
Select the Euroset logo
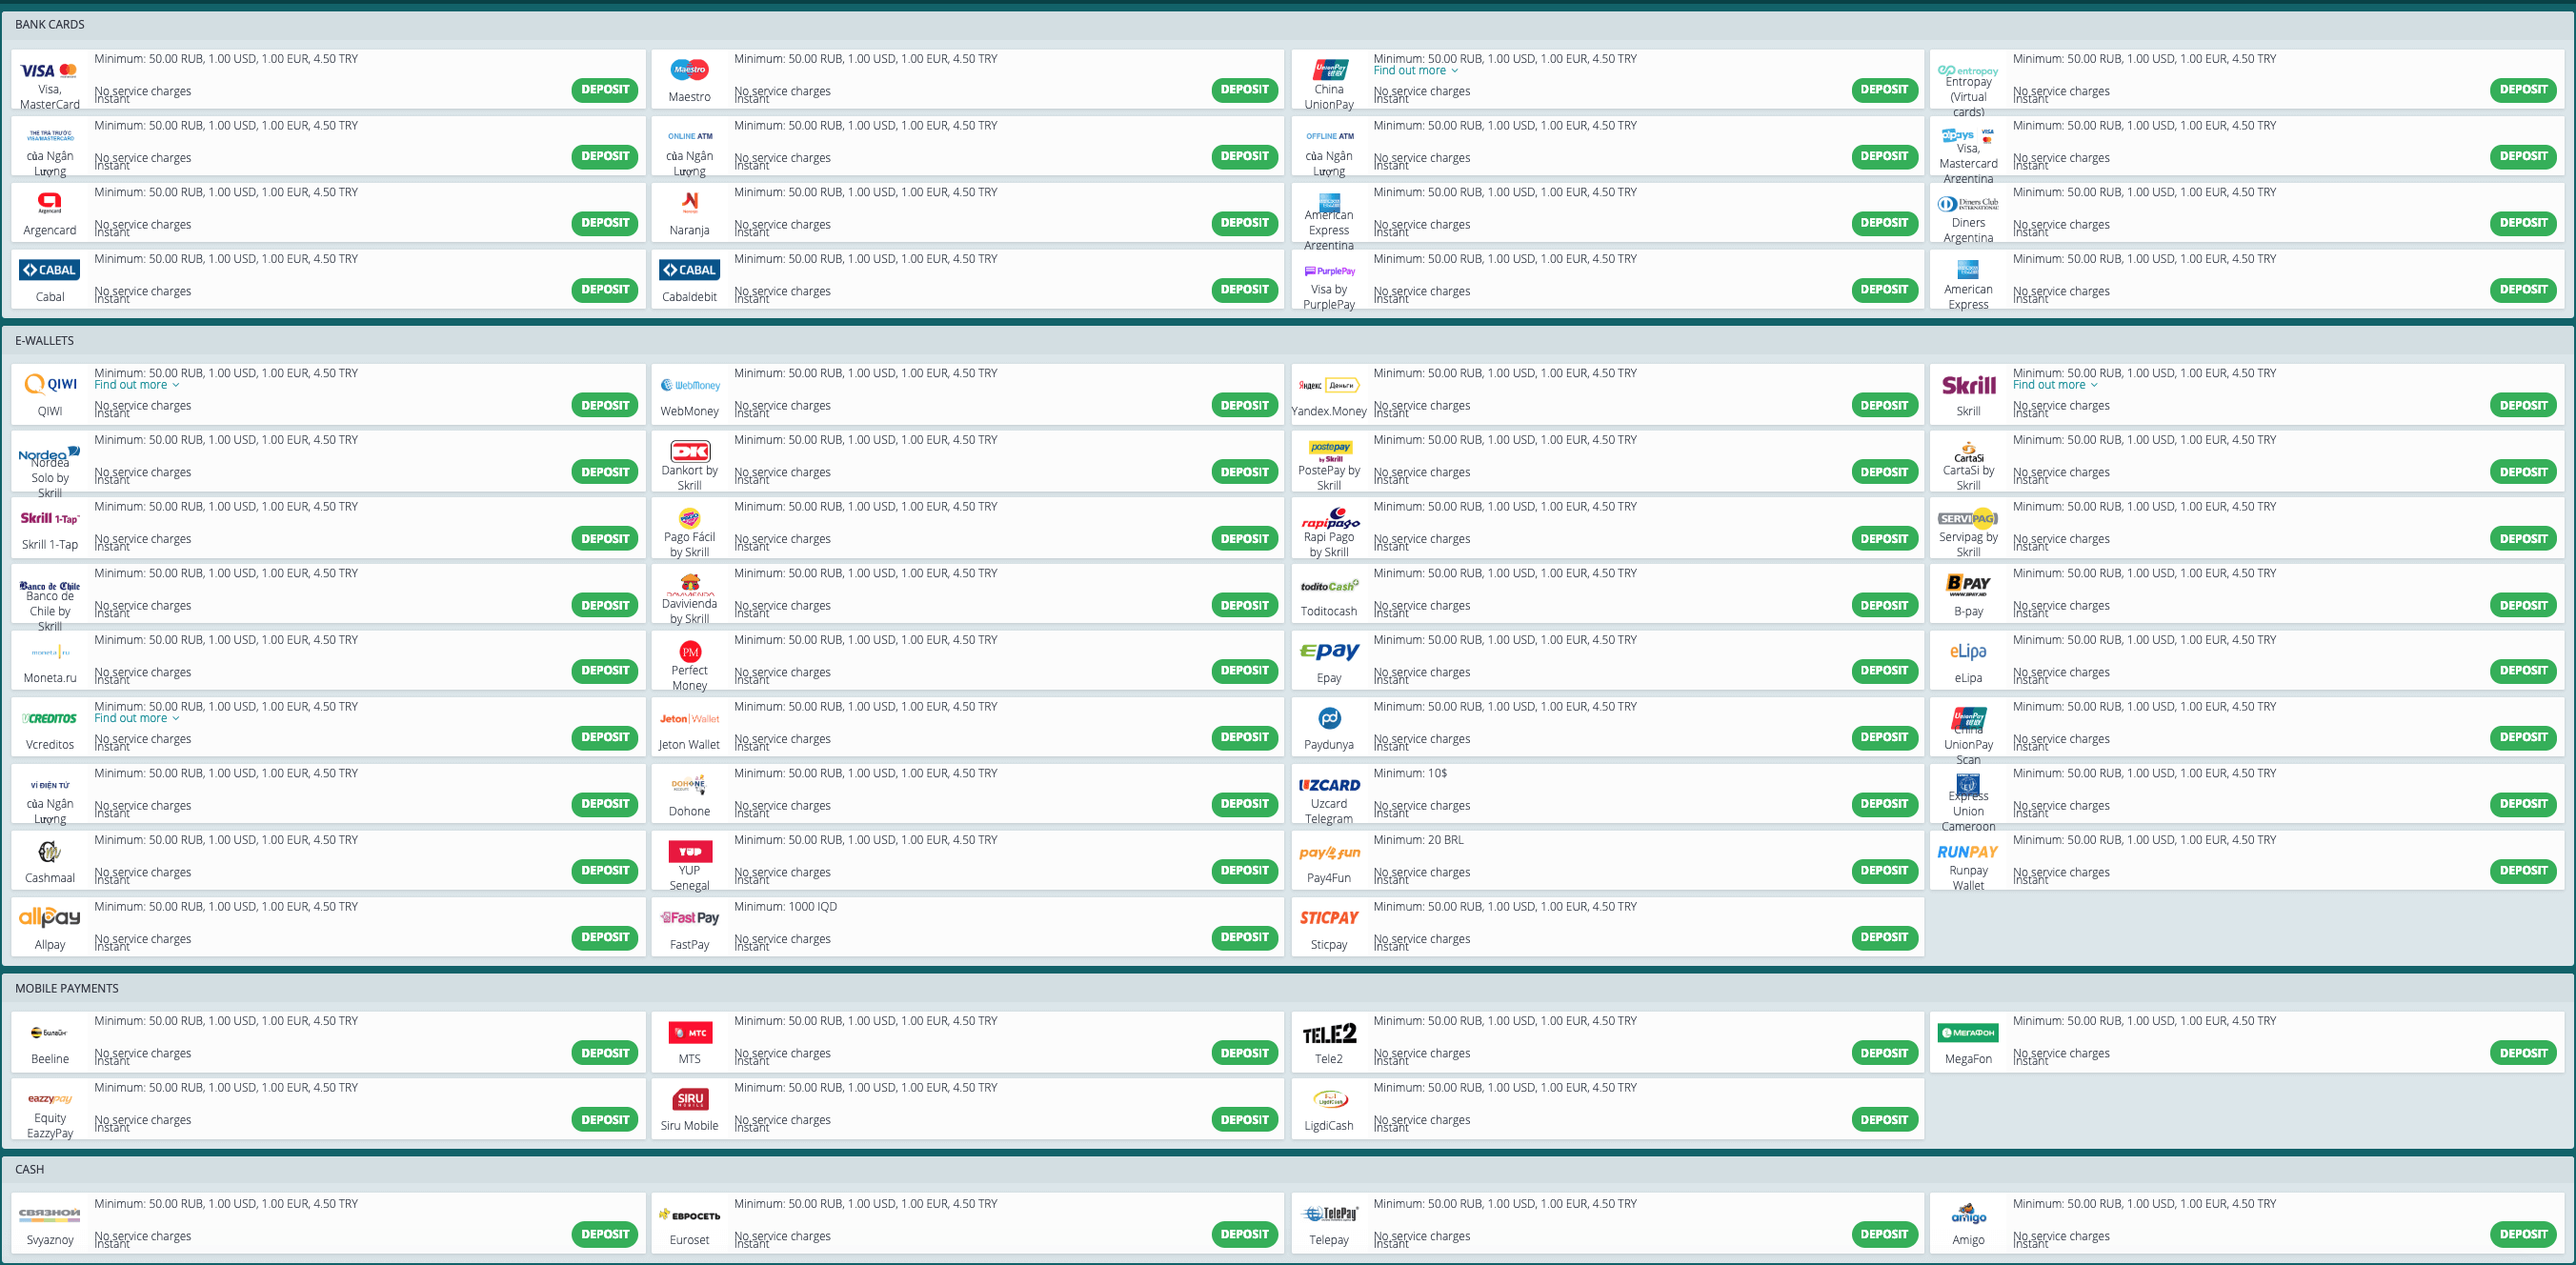(689, 1215)
